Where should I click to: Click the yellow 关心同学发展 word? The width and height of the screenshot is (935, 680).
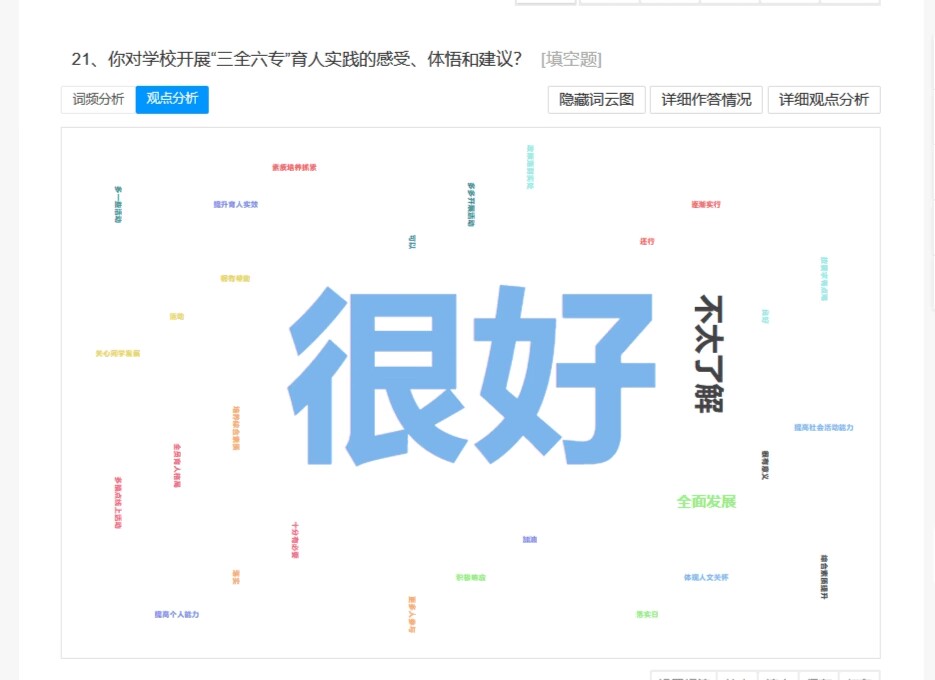coord(118,353)
